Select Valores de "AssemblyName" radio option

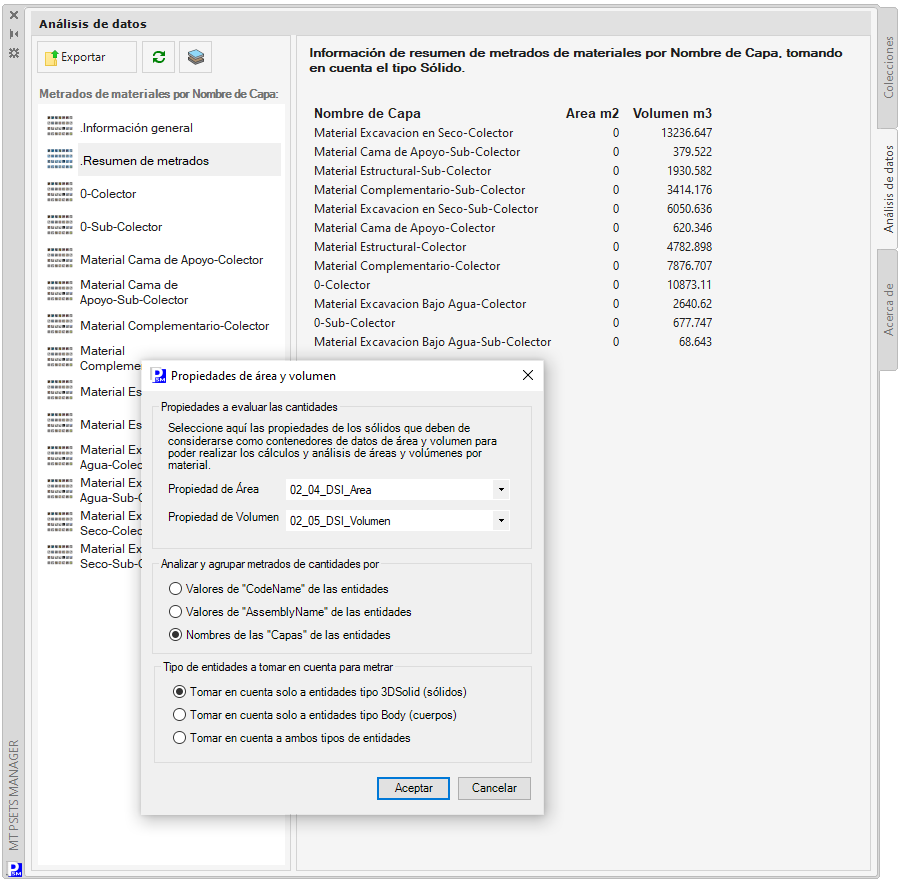point(290,612)
